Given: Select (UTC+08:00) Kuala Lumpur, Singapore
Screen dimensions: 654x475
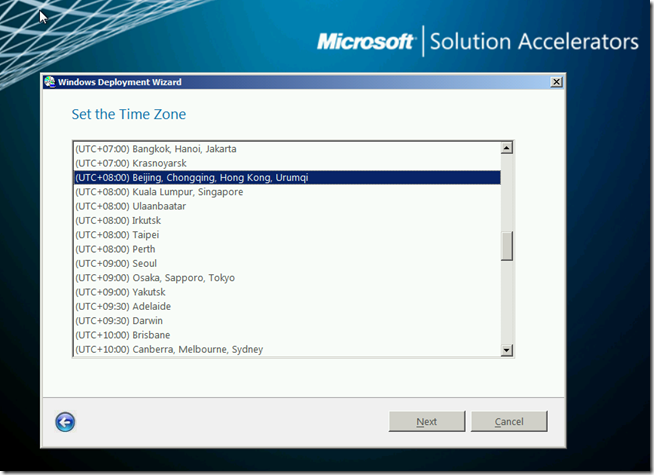Looking at the screenshot, I should tap(287, 192).
